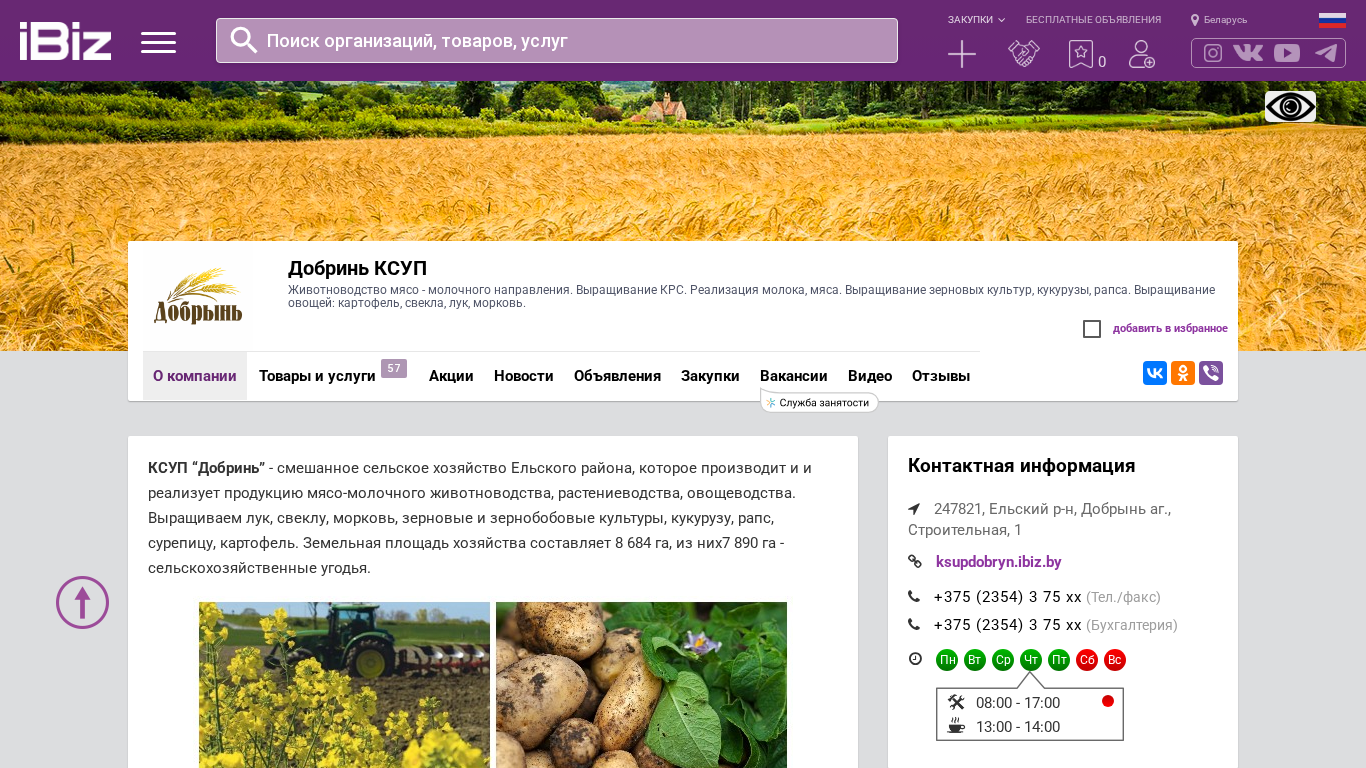
Task: Open the Russian flag language selector
Action: point(1332,20)
